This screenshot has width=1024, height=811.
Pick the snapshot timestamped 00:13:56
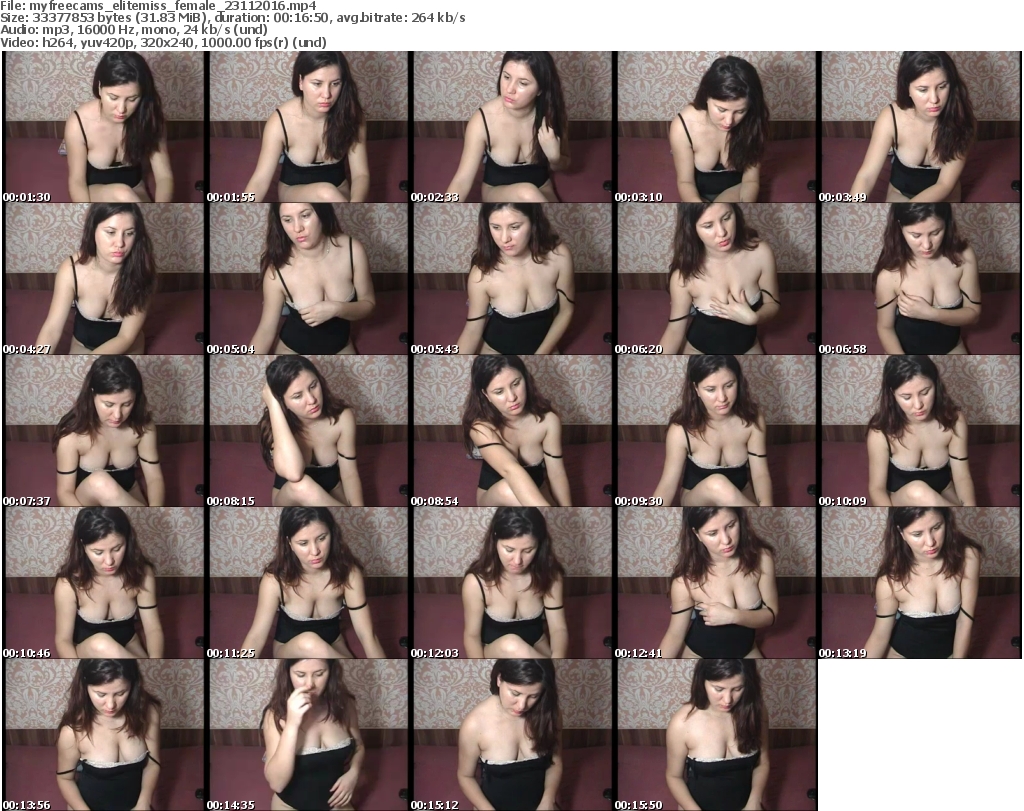pos(104,735)
